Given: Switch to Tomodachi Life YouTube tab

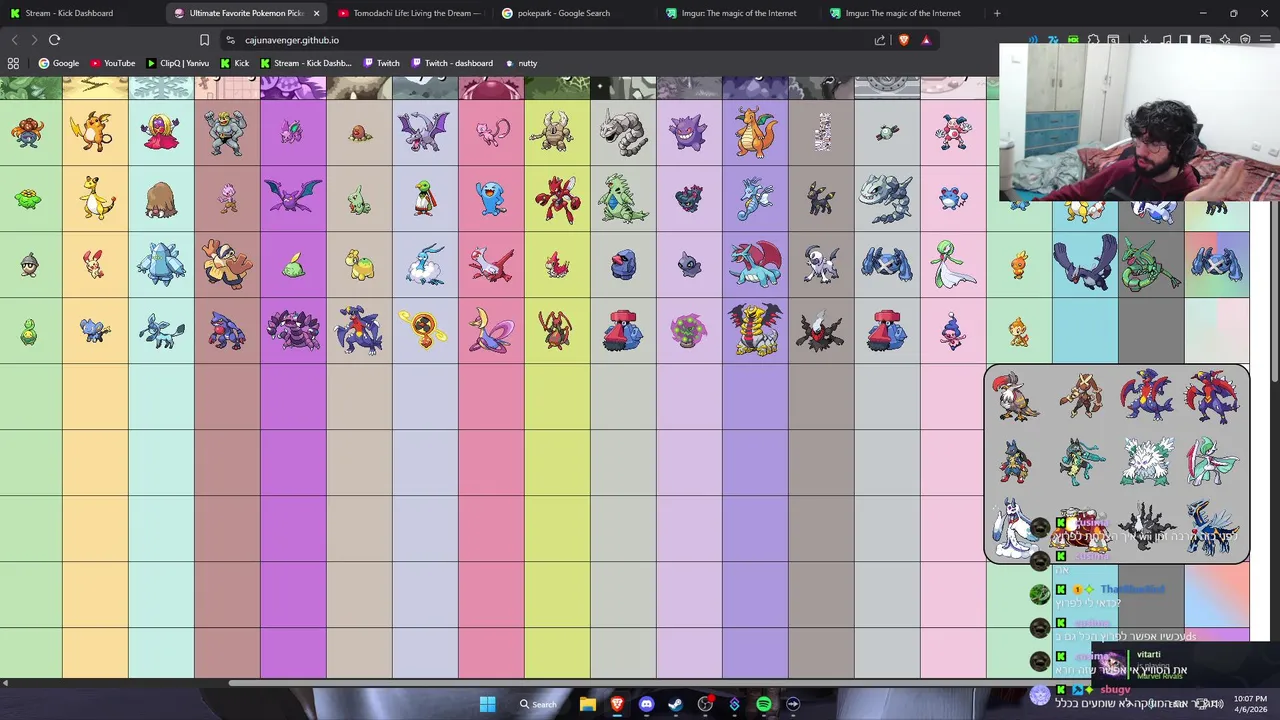Looking at the screenshot, I should 410,13.
